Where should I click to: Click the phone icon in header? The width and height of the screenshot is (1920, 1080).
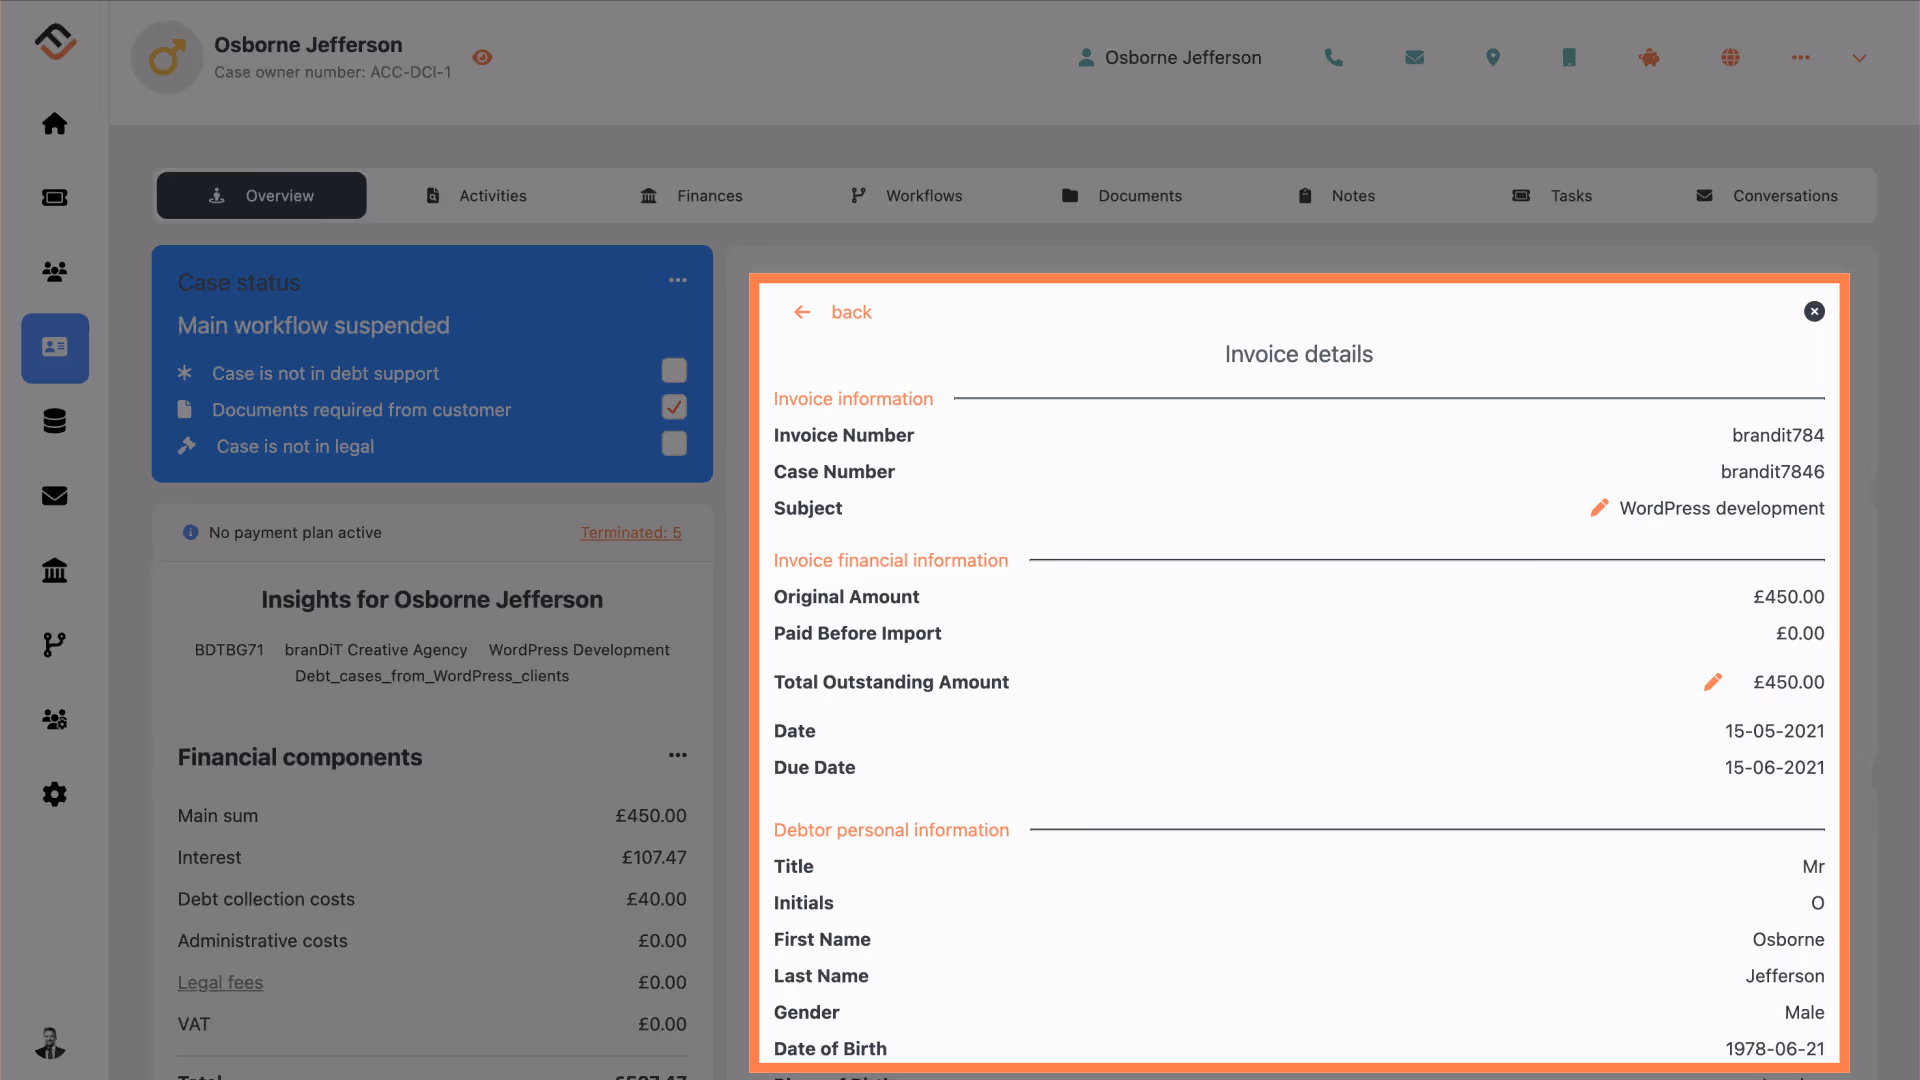tap(1333, 58)
